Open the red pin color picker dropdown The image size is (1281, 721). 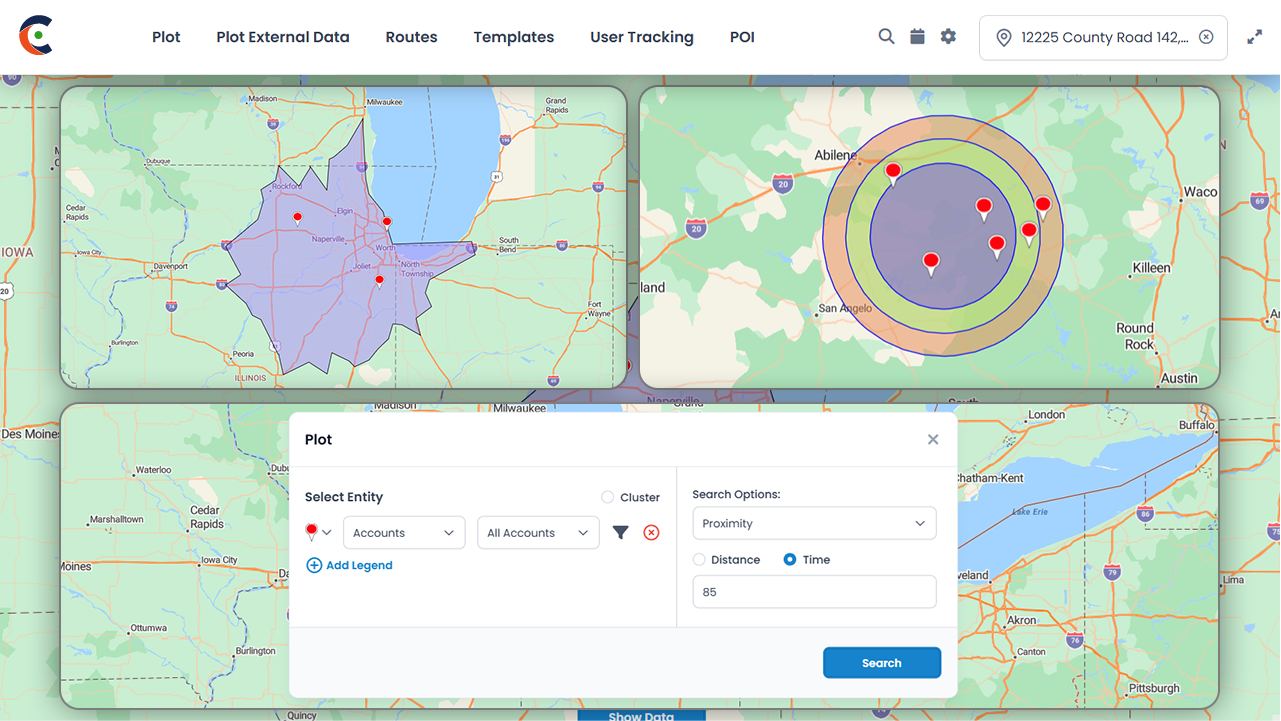tap(319, 533)
